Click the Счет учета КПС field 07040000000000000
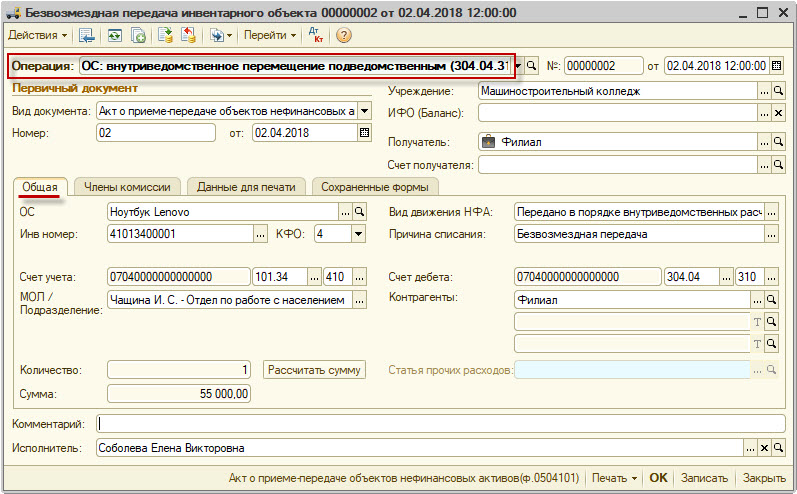 click(x=179, y=277)
